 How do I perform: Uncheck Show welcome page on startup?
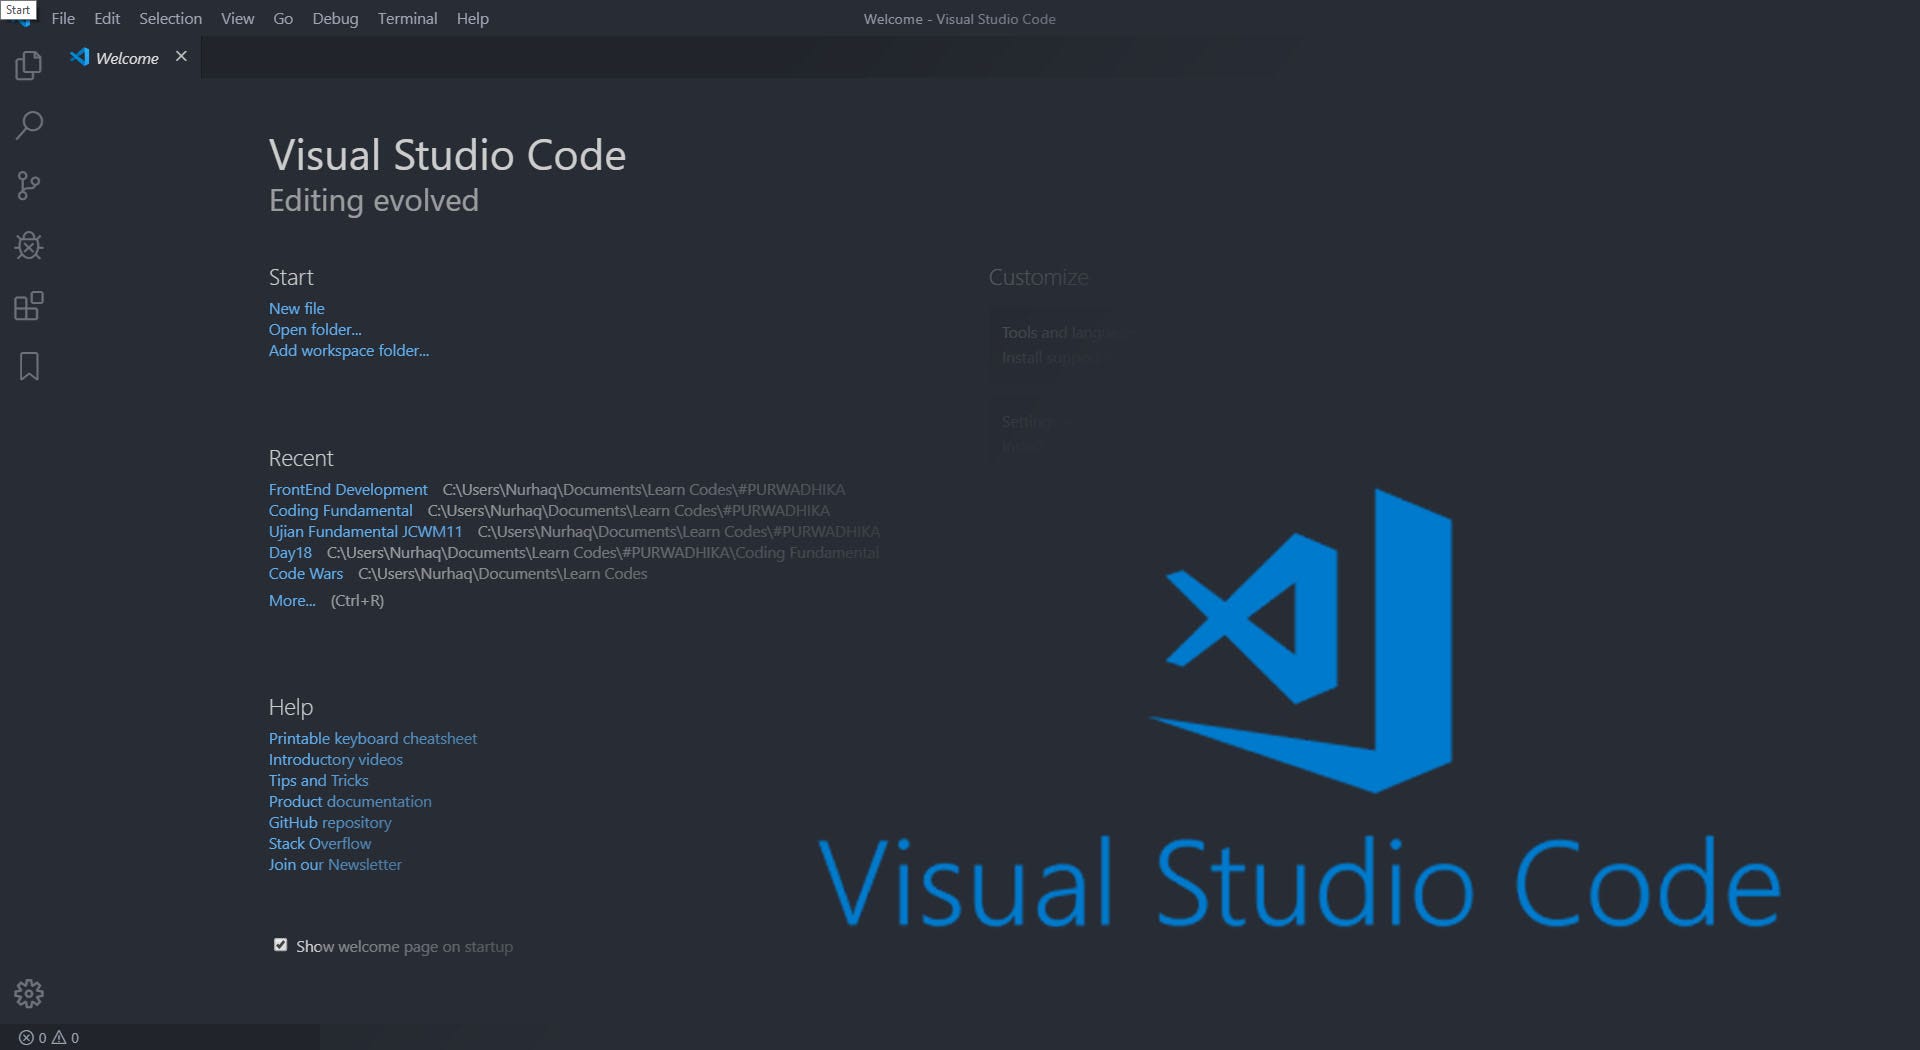(x=280, y=944)
